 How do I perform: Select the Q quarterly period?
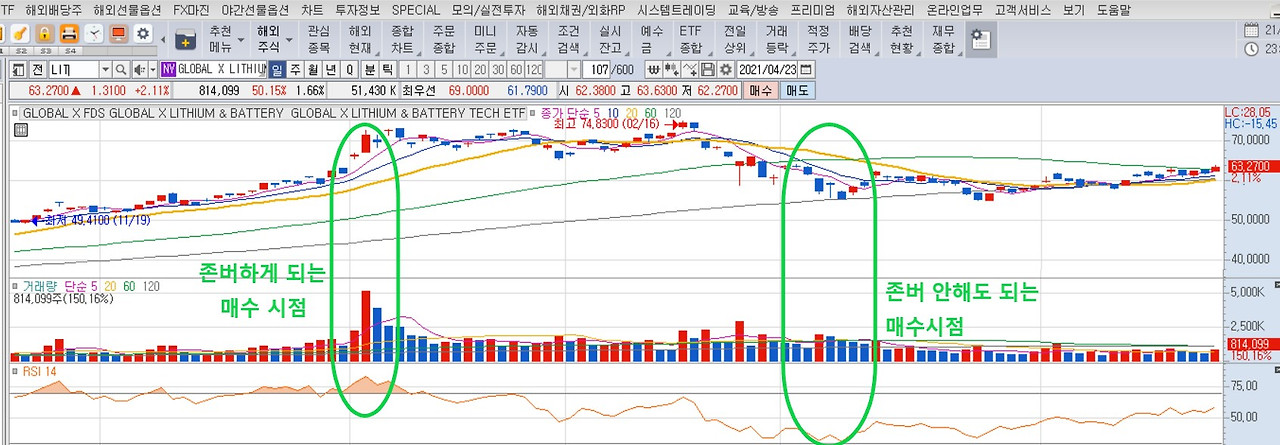coord(349,70)
